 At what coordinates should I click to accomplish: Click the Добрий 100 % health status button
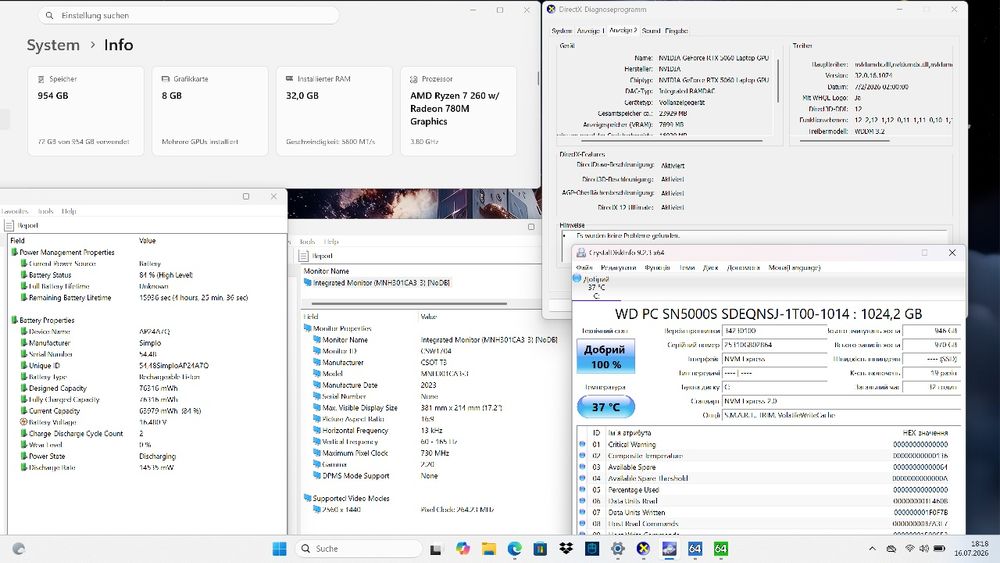coord(605,357)
